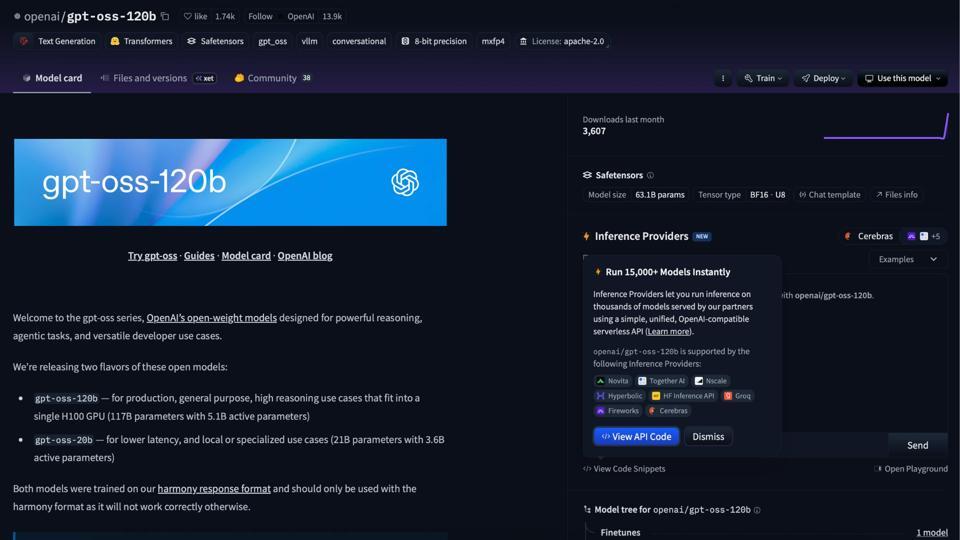Select the Together AI provider chip
The width and height of the screenshot is (960, 540).
pos(661,381)
